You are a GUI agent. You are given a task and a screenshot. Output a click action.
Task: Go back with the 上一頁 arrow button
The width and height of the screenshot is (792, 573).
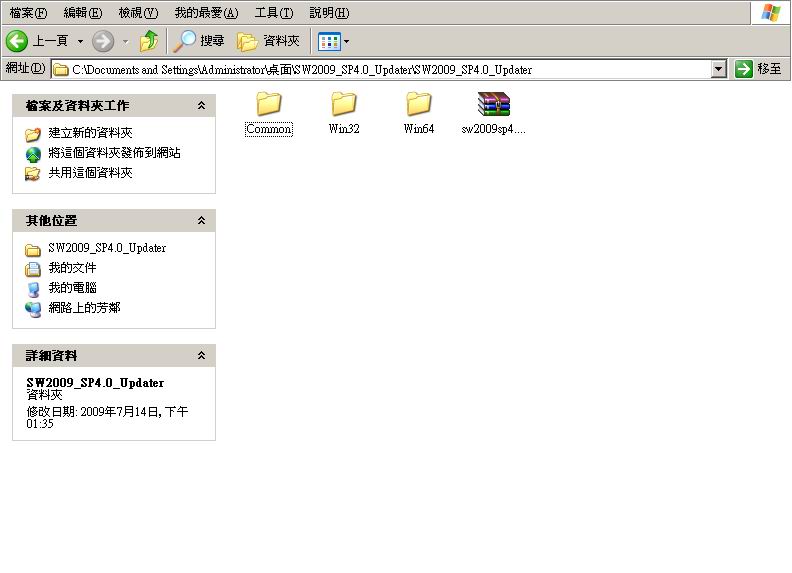(36, 41)
